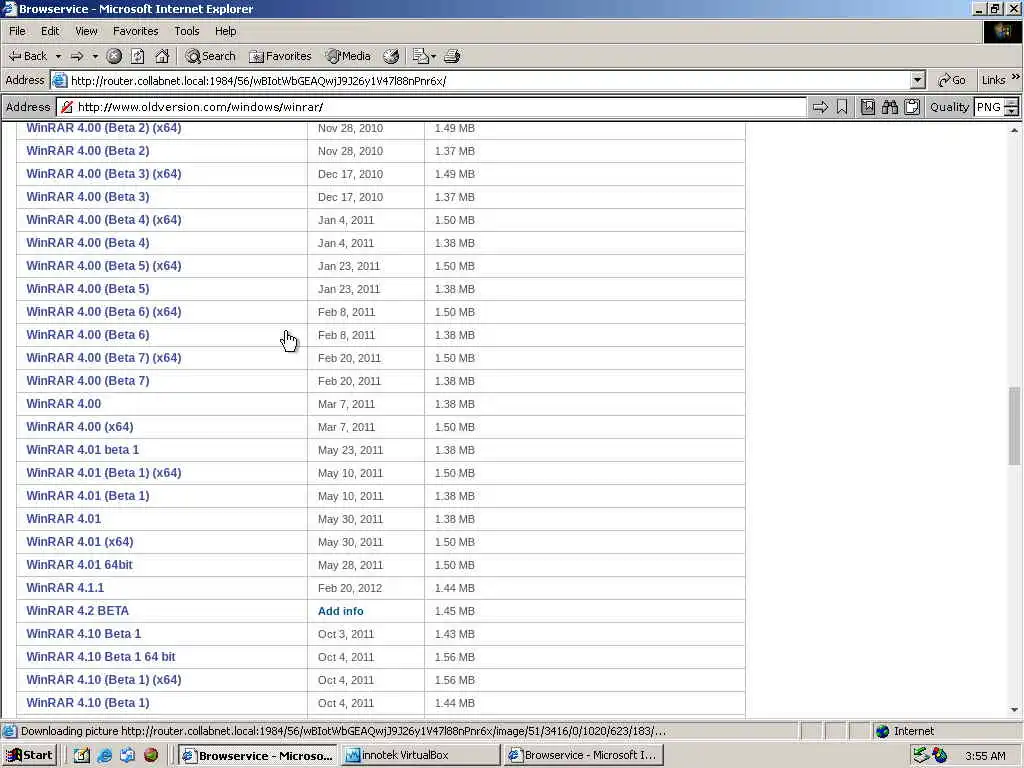Open WinRAR 4.1.1 link
1024x768 pixels.
[65, 588]
